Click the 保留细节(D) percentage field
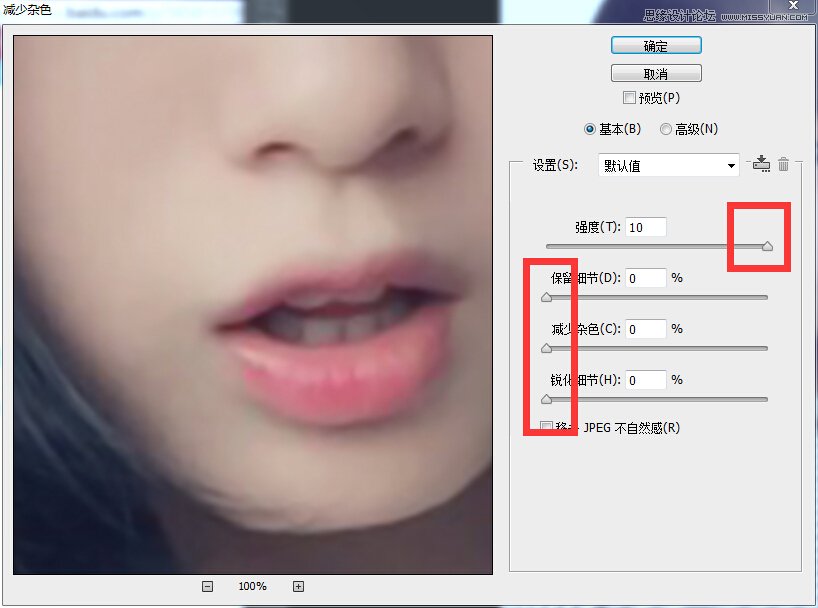The height and width of the screenshot is (608, 818). click(x=645, y=278)
